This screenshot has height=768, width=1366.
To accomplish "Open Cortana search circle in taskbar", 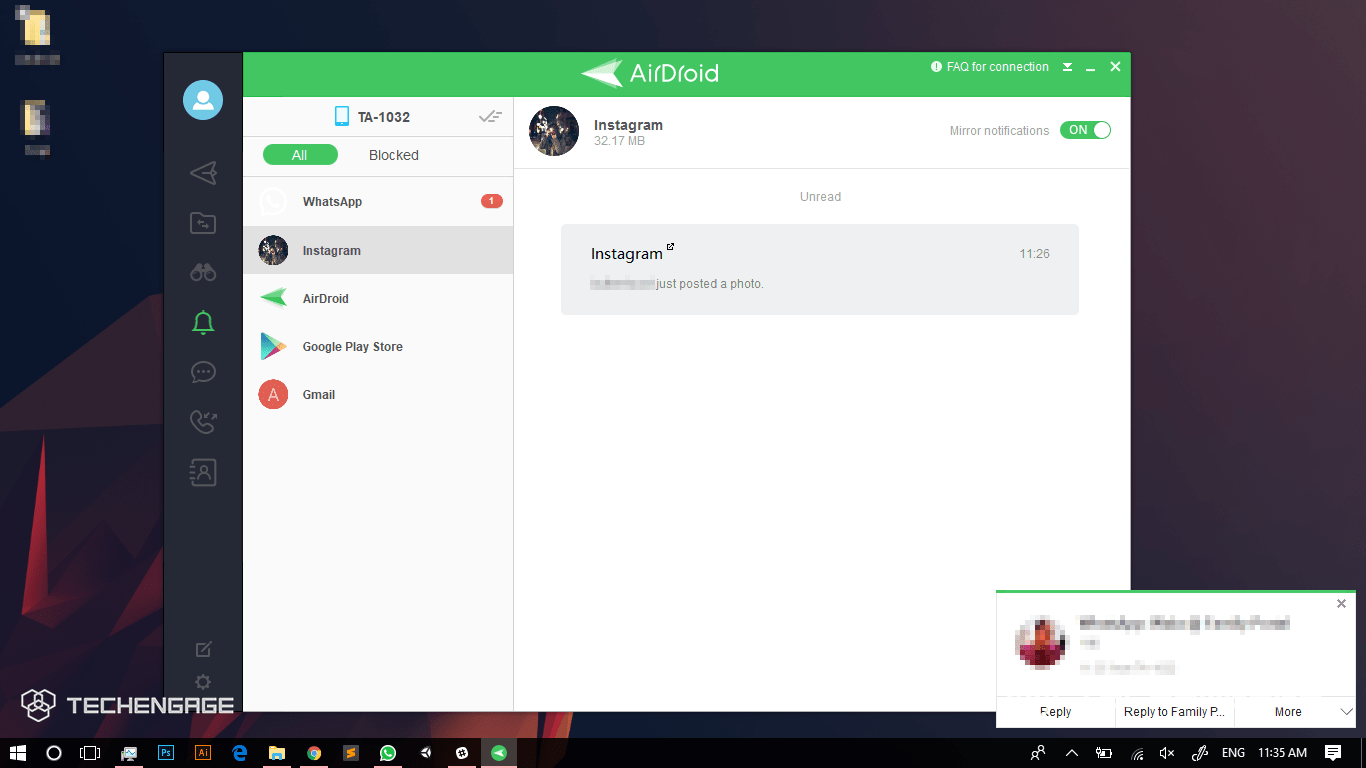I will click(54, 753).
